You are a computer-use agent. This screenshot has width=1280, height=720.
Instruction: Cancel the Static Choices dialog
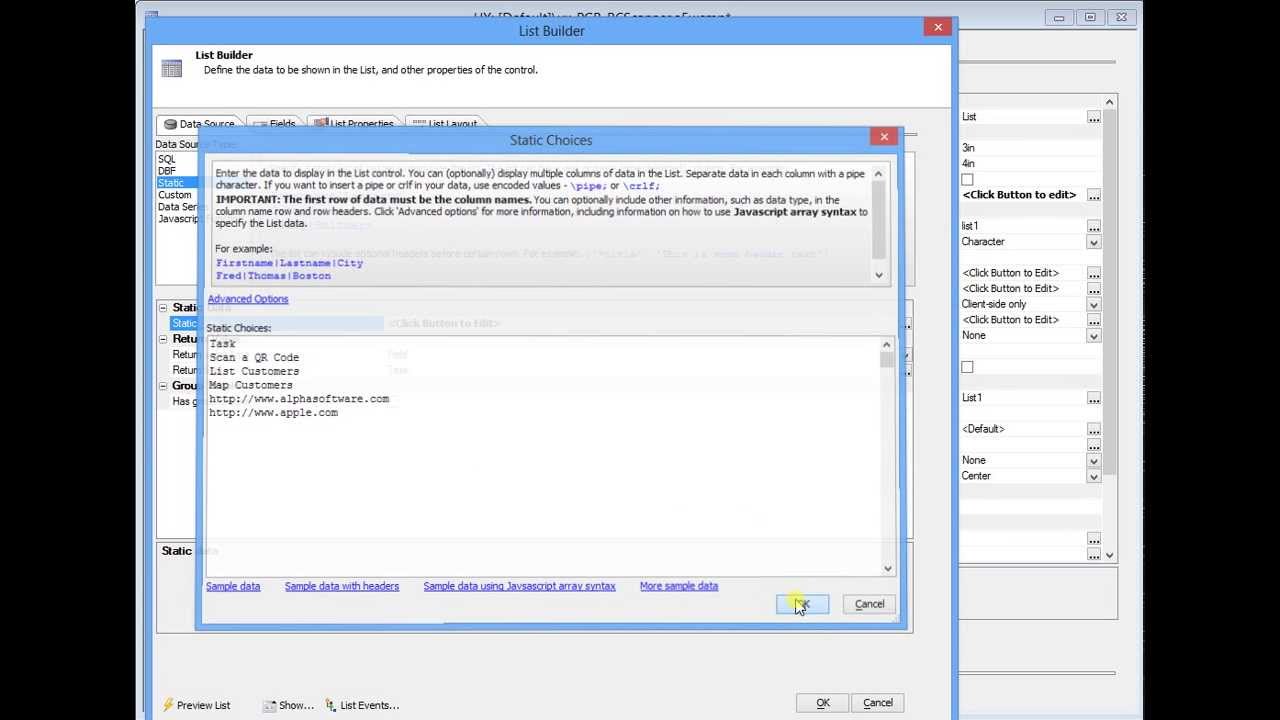coord(869,604)
